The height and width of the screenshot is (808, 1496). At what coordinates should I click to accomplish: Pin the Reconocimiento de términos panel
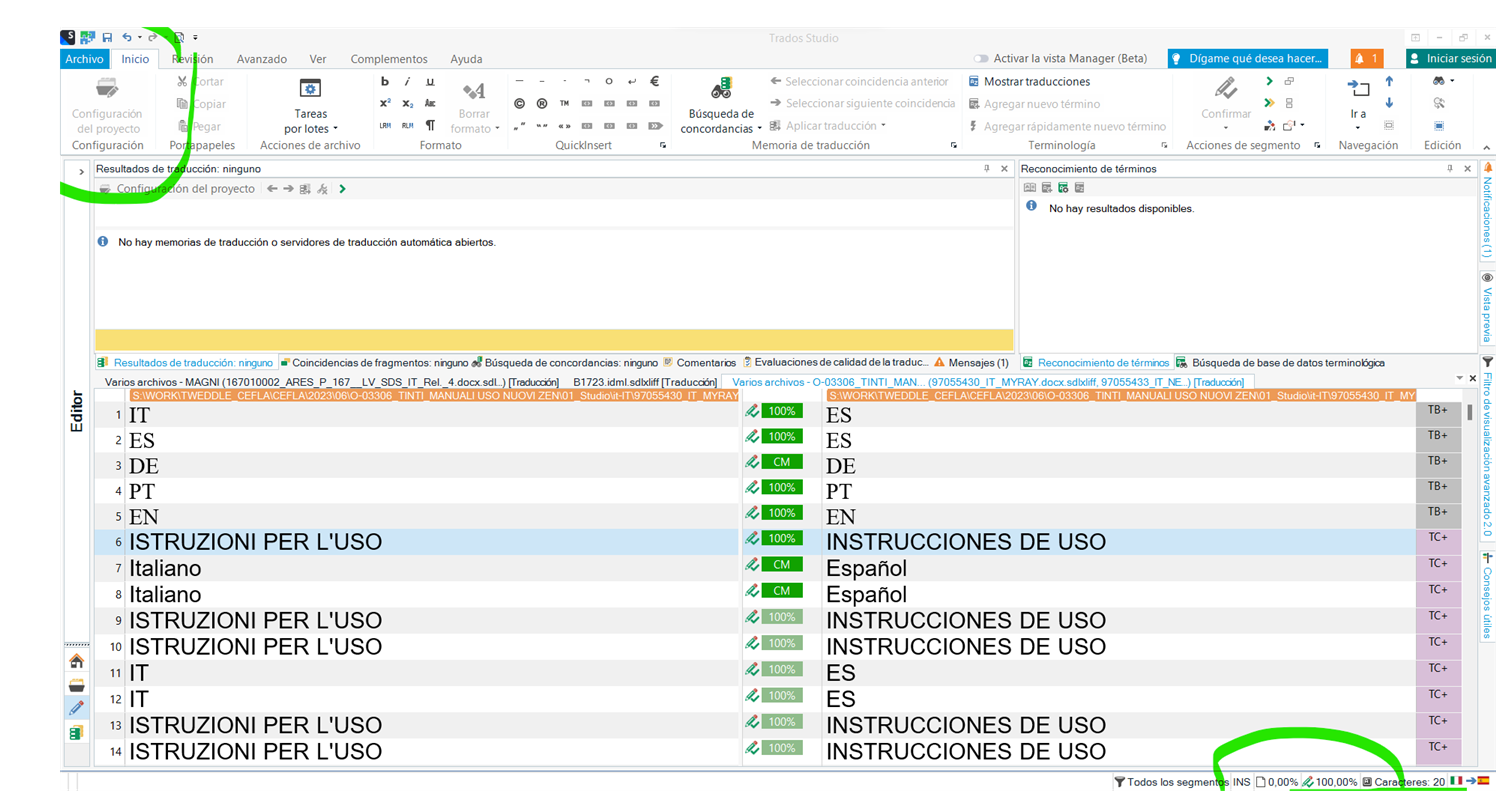click(x=1450, y=169)
